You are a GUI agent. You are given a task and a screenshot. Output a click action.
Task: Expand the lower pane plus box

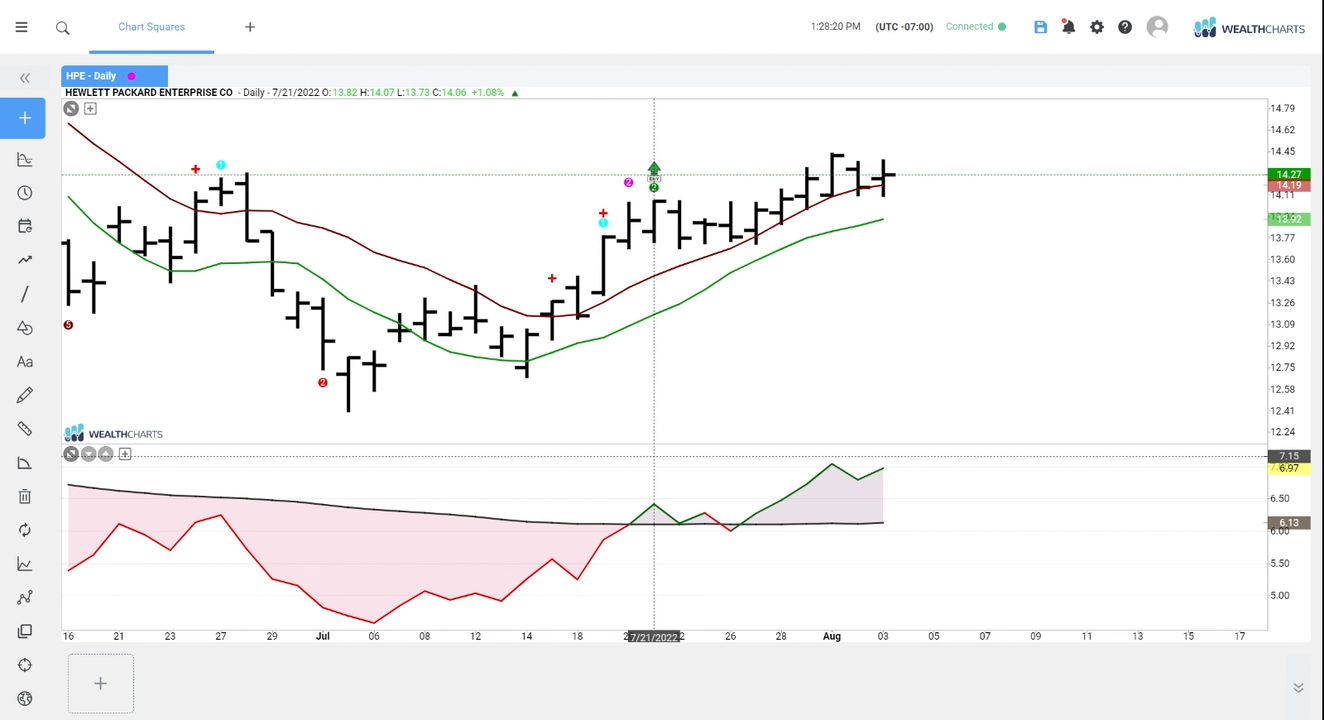click(125, 454)
